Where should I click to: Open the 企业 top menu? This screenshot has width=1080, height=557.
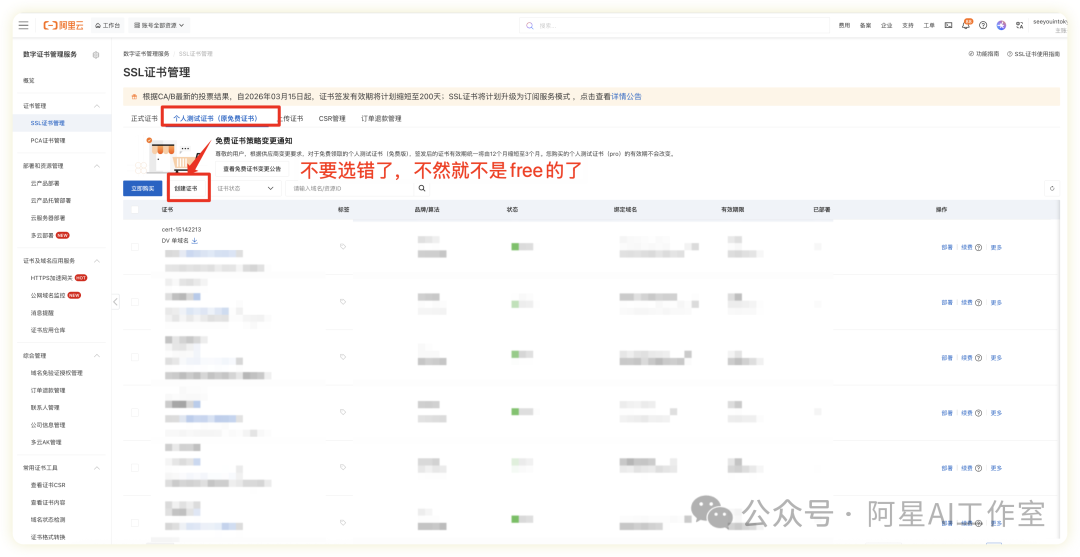tap(886, 25)
